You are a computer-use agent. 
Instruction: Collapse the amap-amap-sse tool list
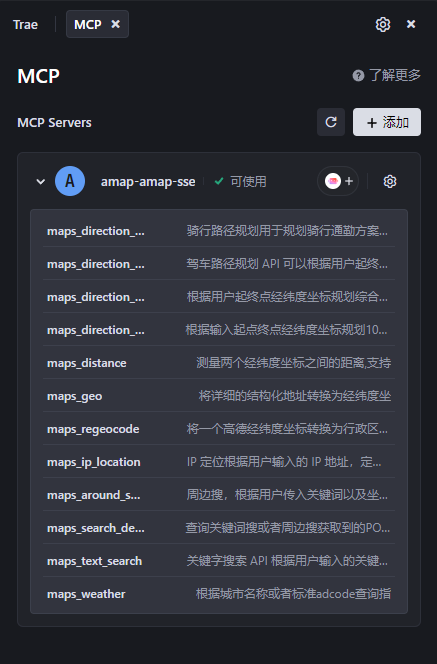pos(41,182)
